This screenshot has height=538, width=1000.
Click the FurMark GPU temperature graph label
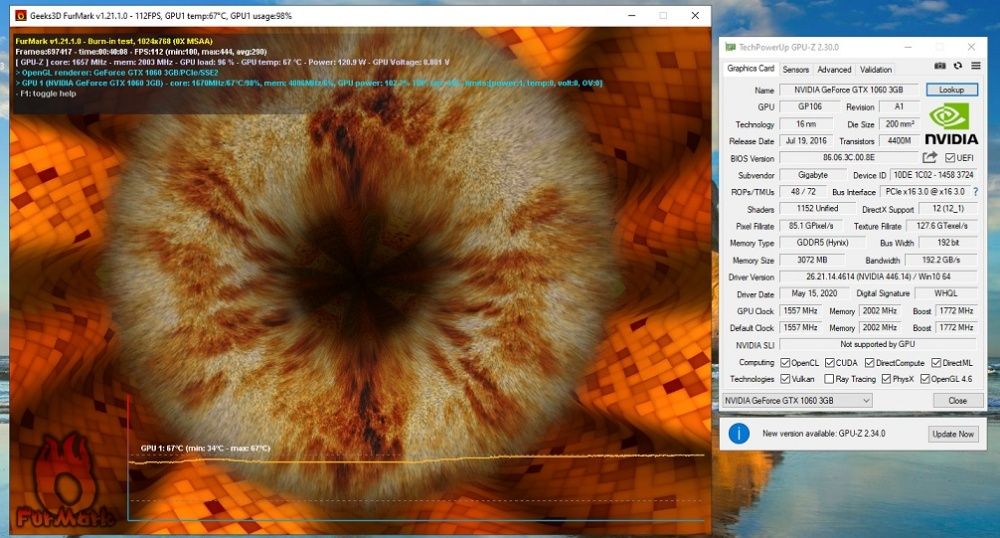point(205,448)
